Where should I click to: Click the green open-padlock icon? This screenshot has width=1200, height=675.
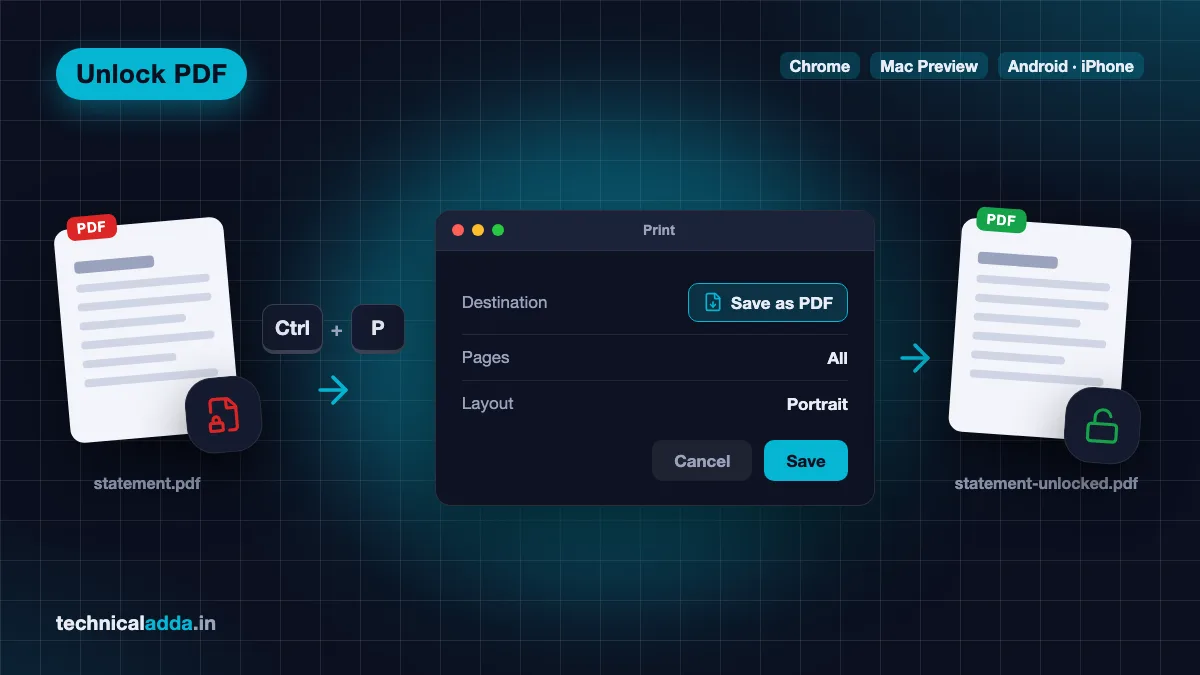tap(1102, 426)
